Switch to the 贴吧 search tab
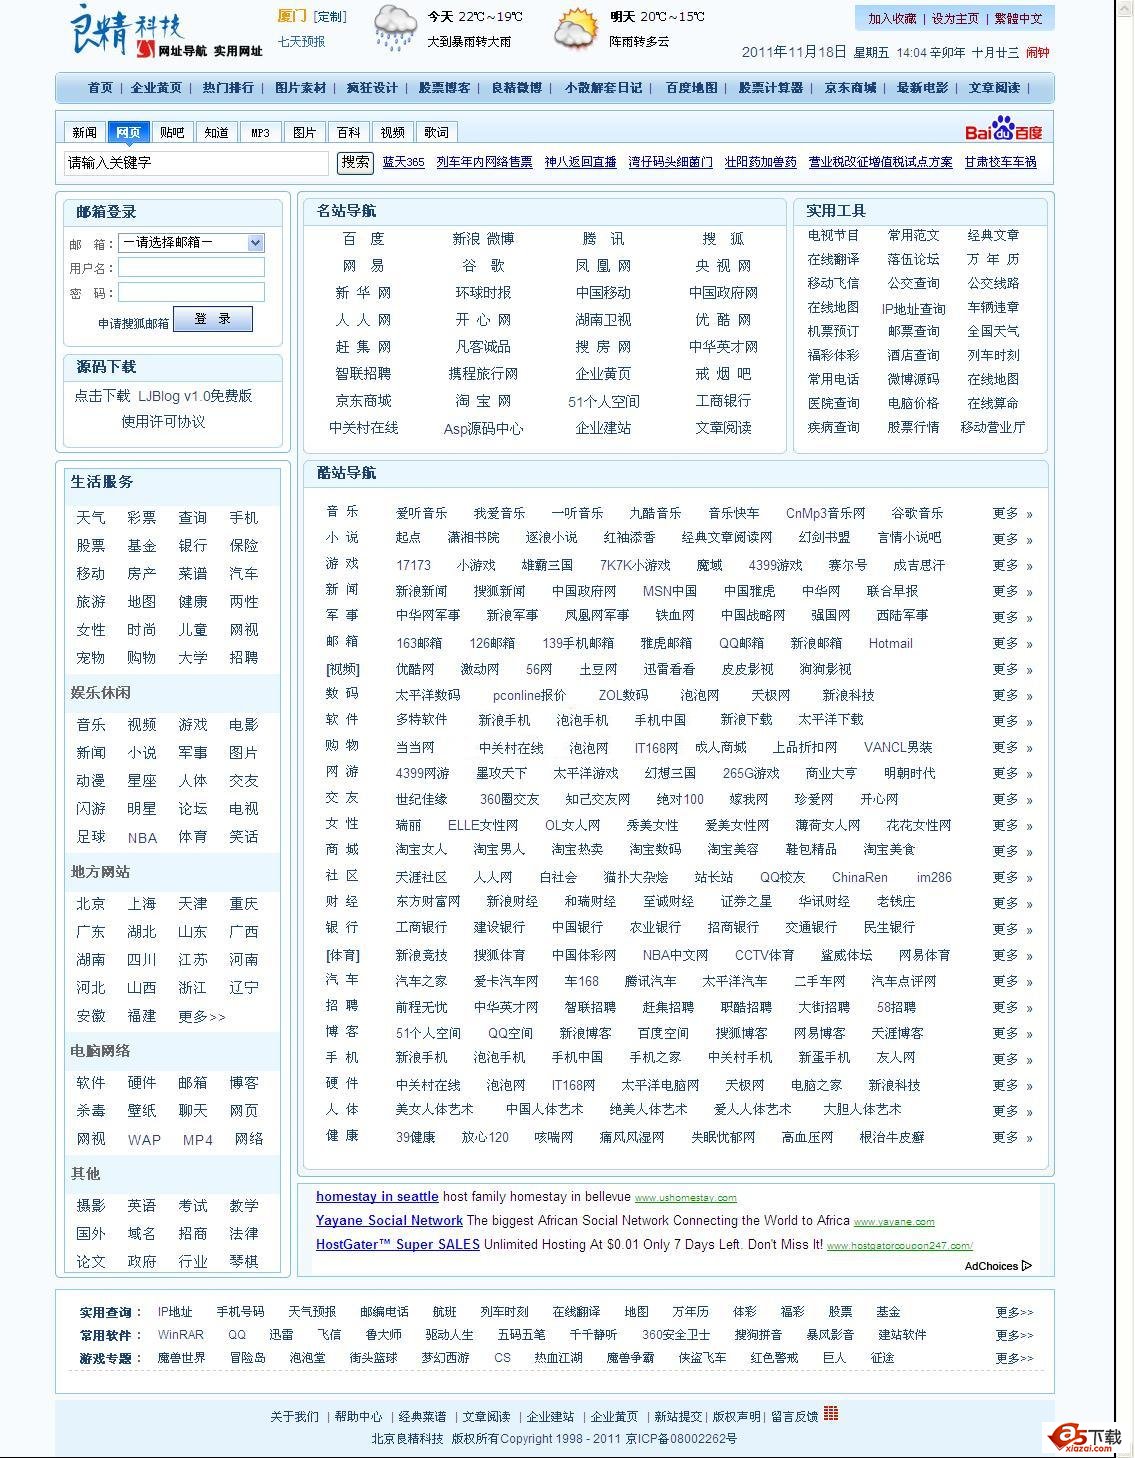Screen dimensions: 1135x1458 coord(172,132)
